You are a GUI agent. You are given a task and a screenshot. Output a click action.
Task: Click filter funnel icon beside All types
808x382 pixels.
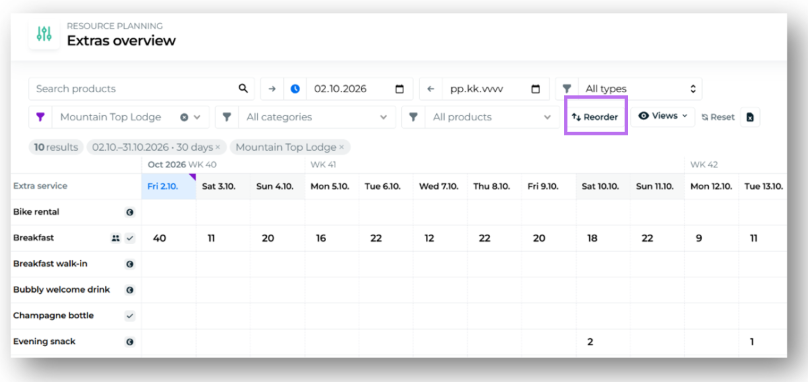pos(567,89)
